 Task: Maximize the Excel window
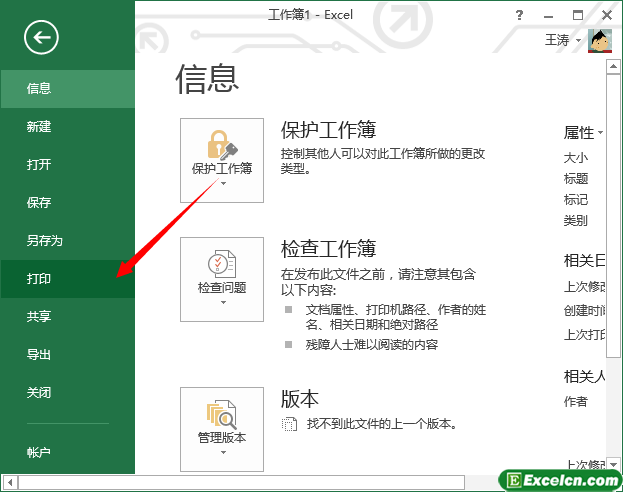pyautogui.click(x=578, y=15)
